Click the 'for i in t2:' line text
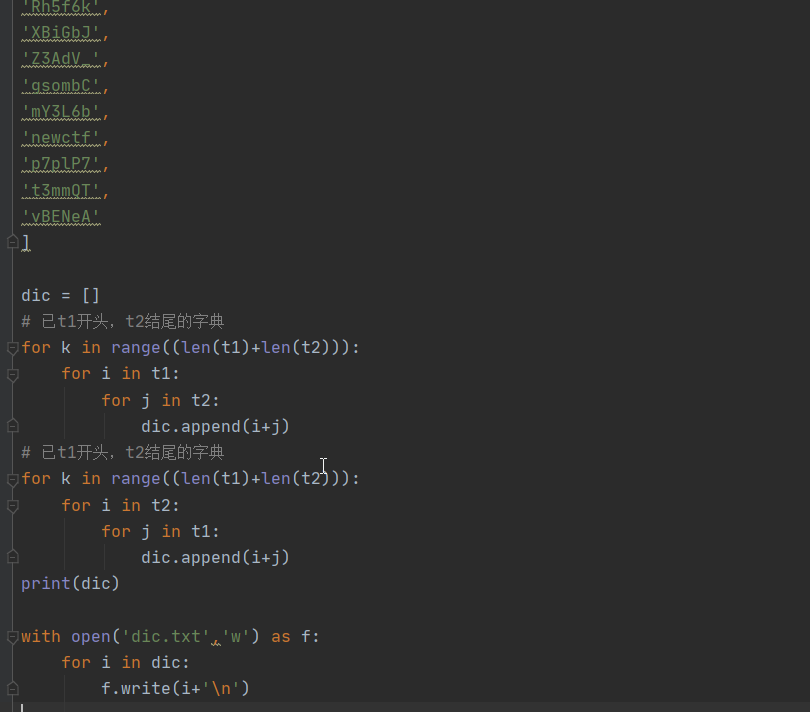 click(120, 505)
